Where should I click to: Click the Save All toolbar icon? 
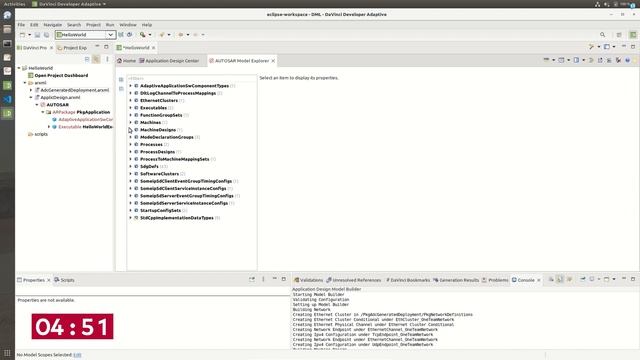(46, 35)
